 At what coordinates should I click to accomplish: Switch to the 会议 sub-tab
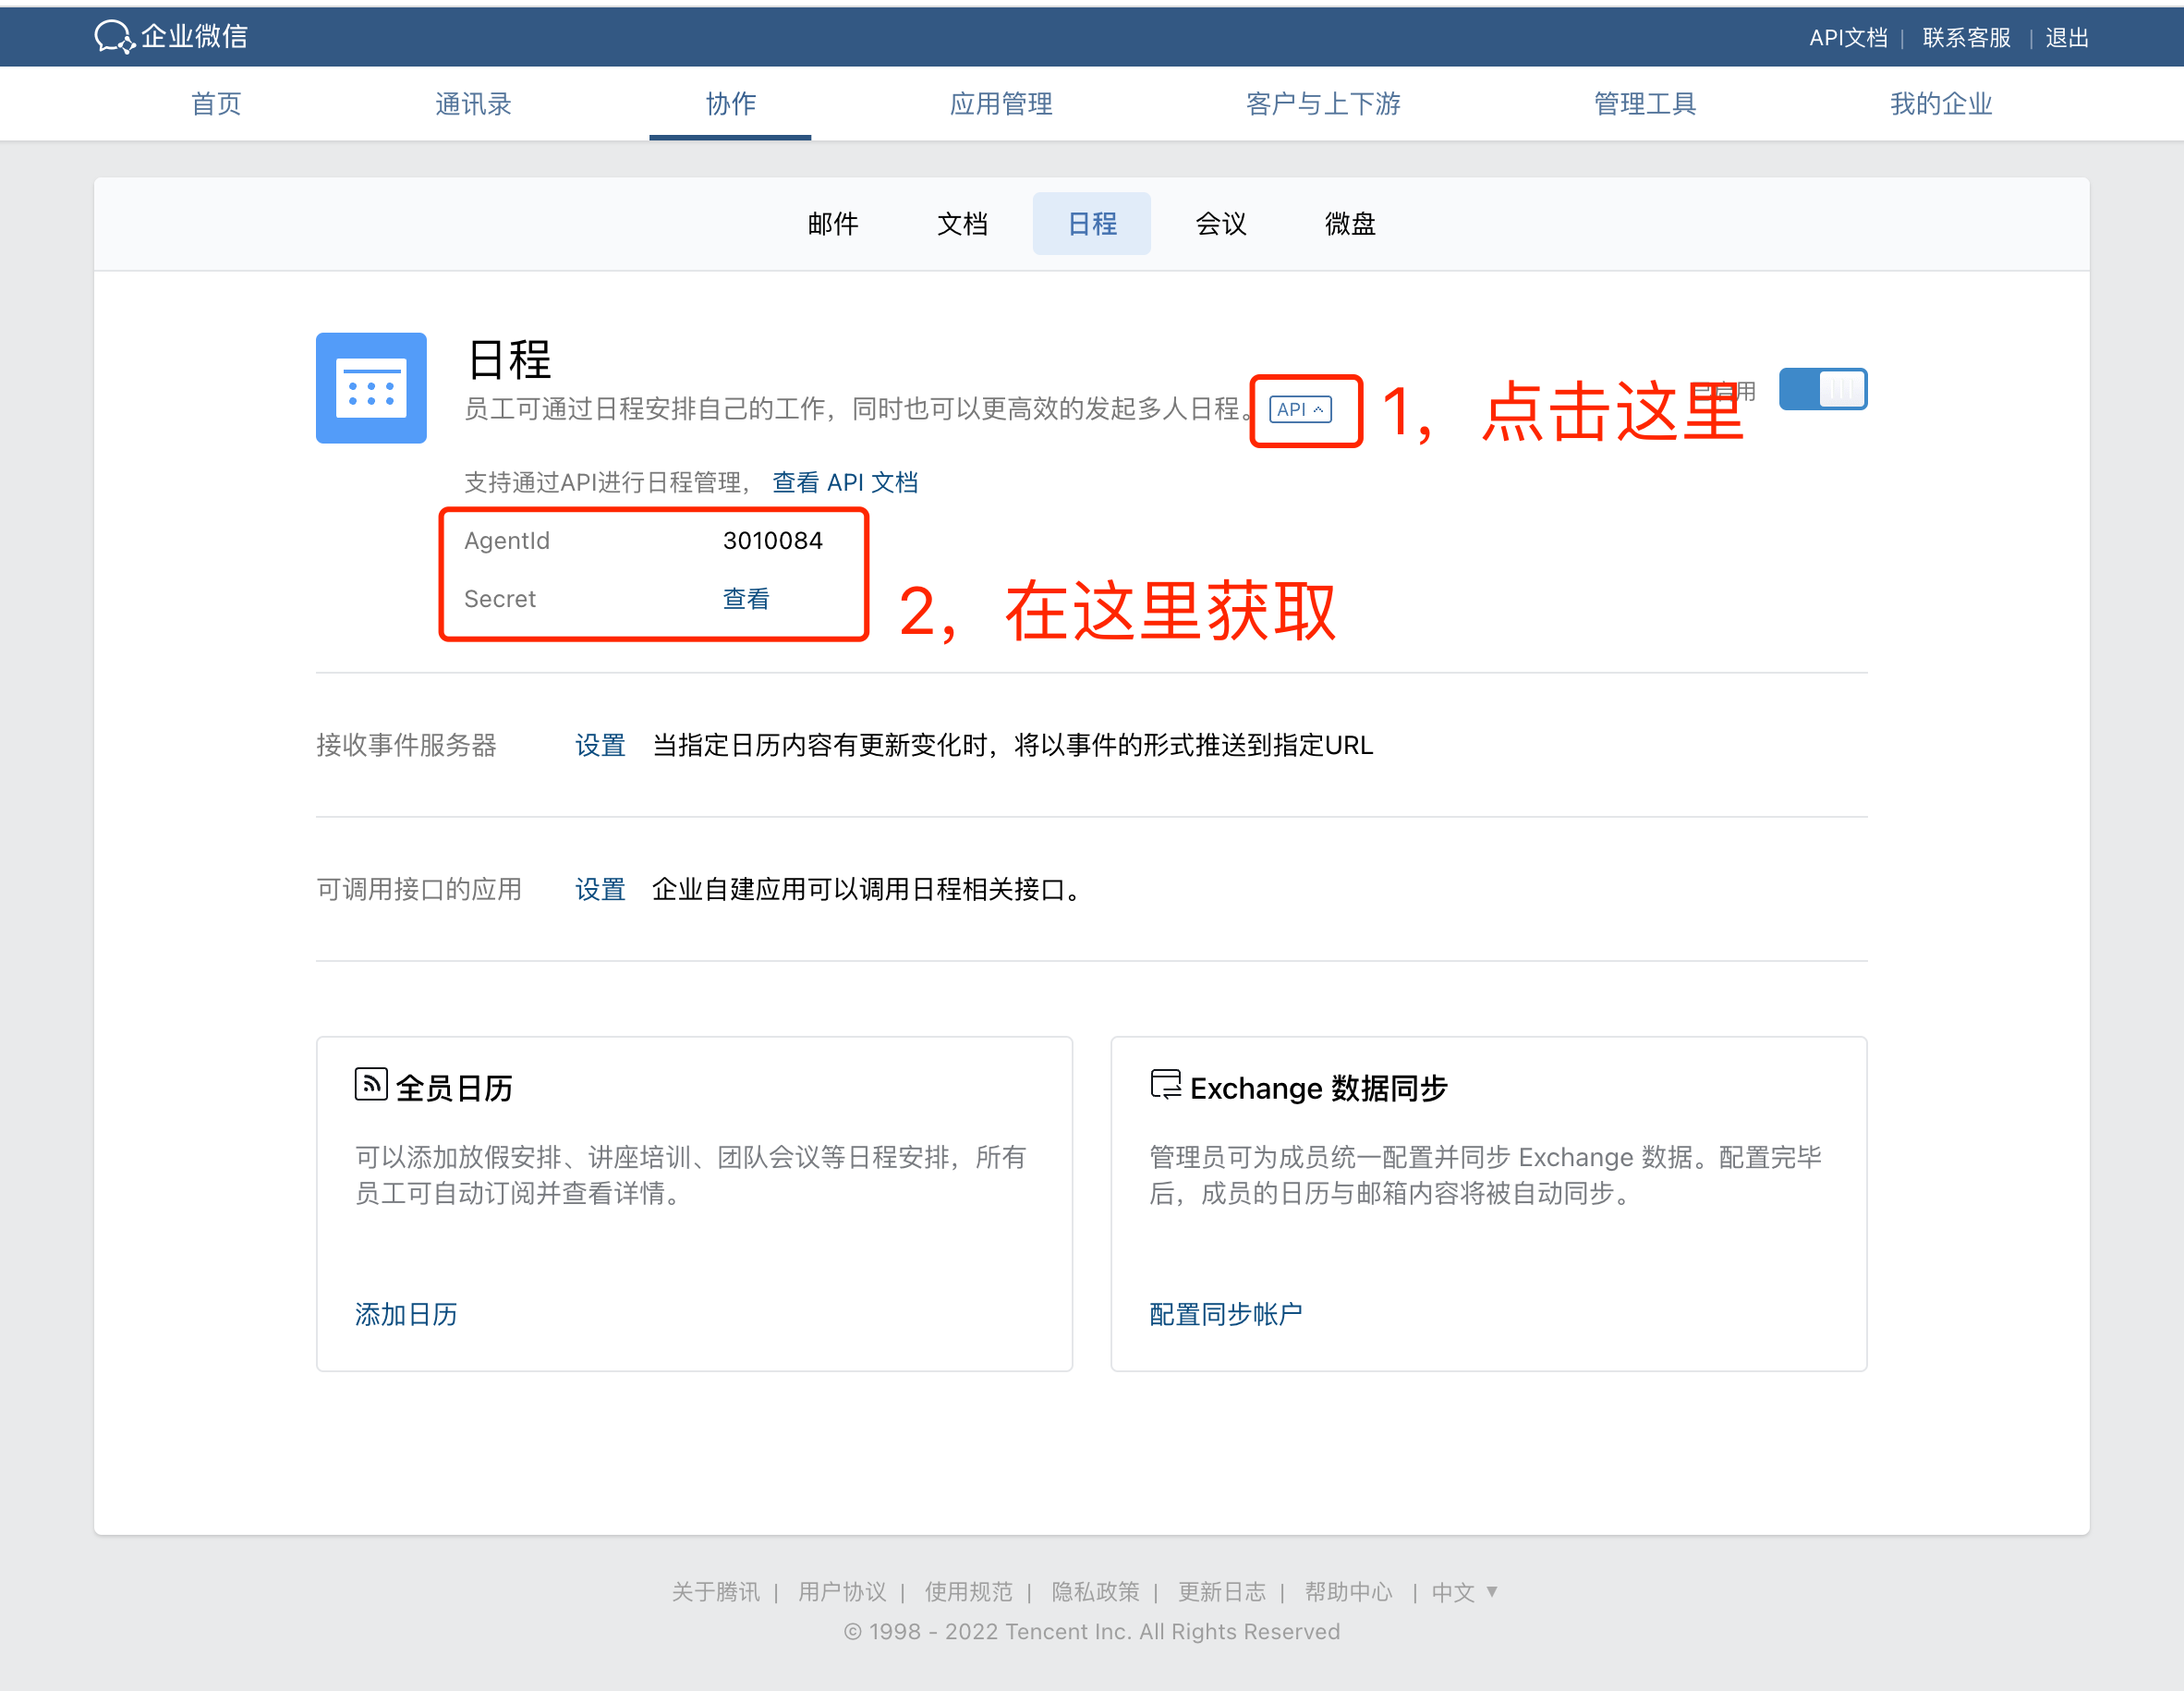point(1221,224)
